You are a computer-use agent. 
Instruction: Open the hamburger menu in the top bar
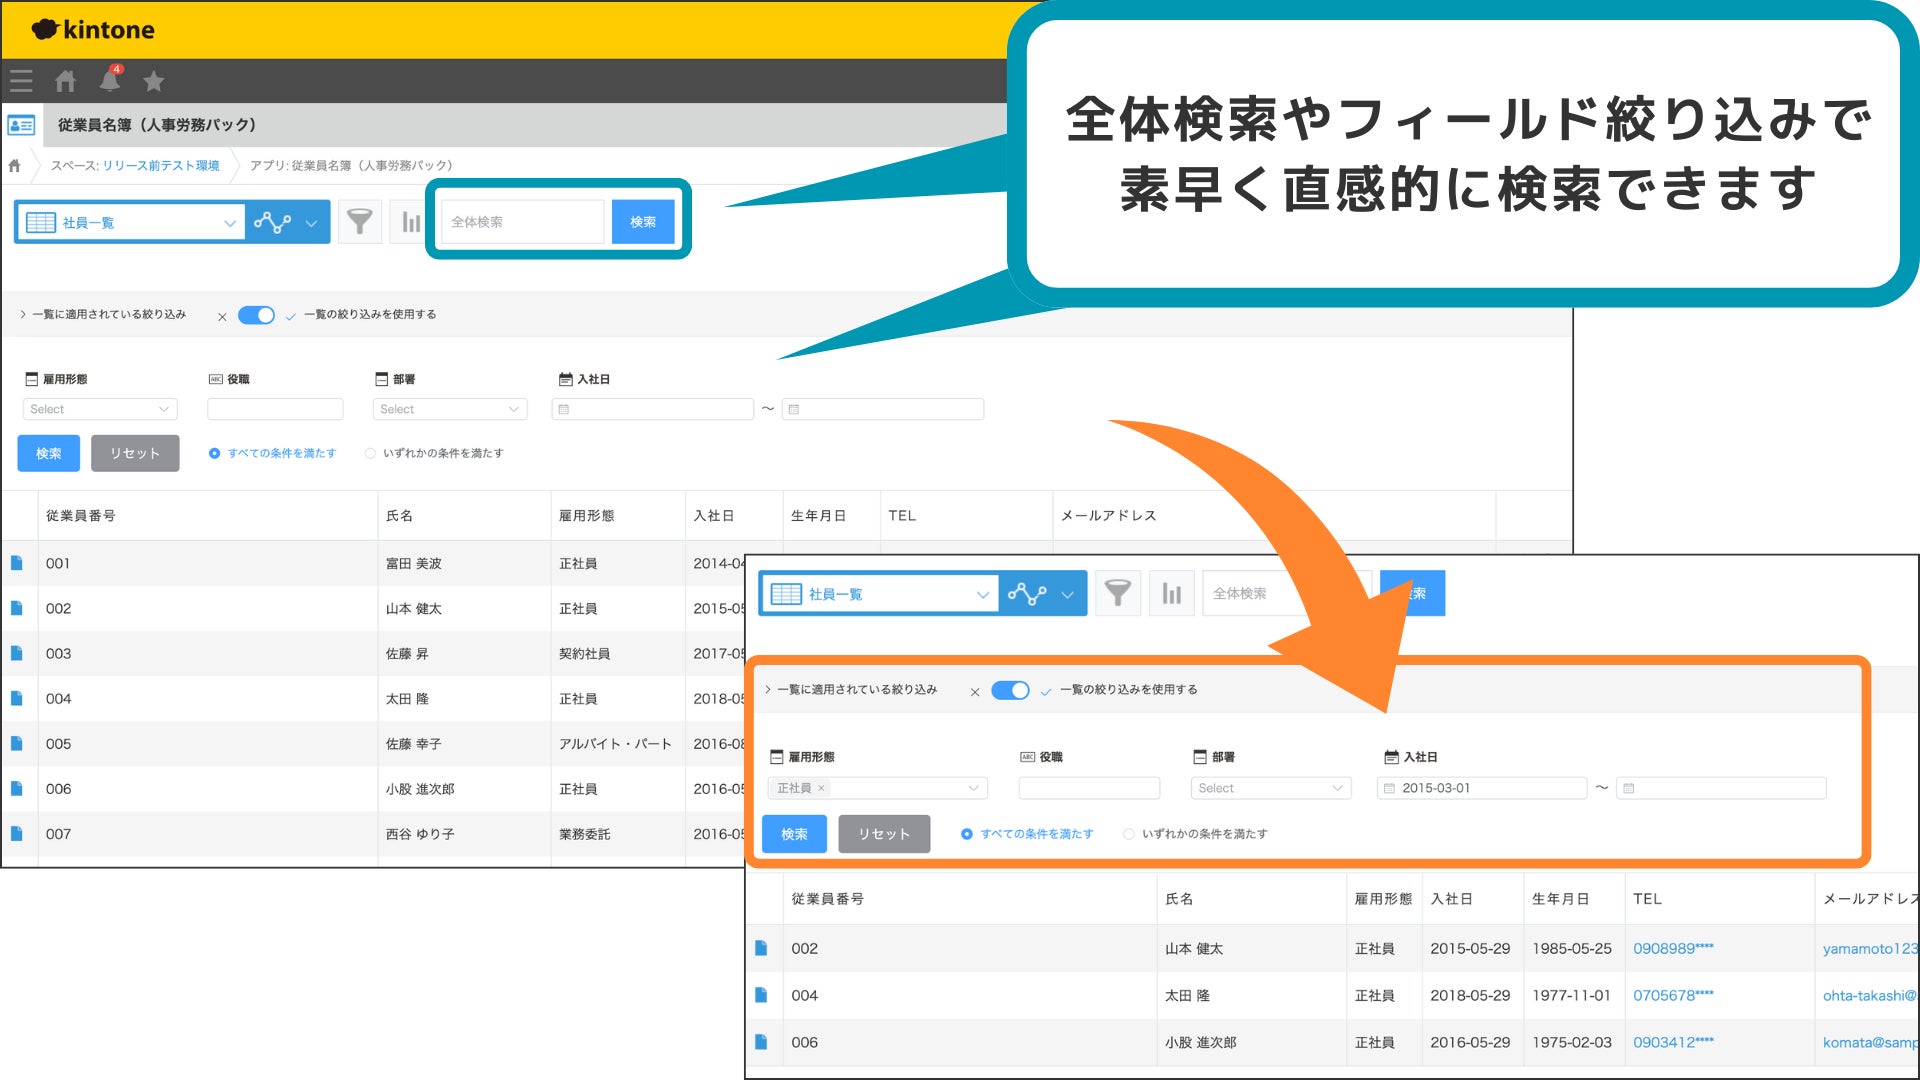[21, 81]
